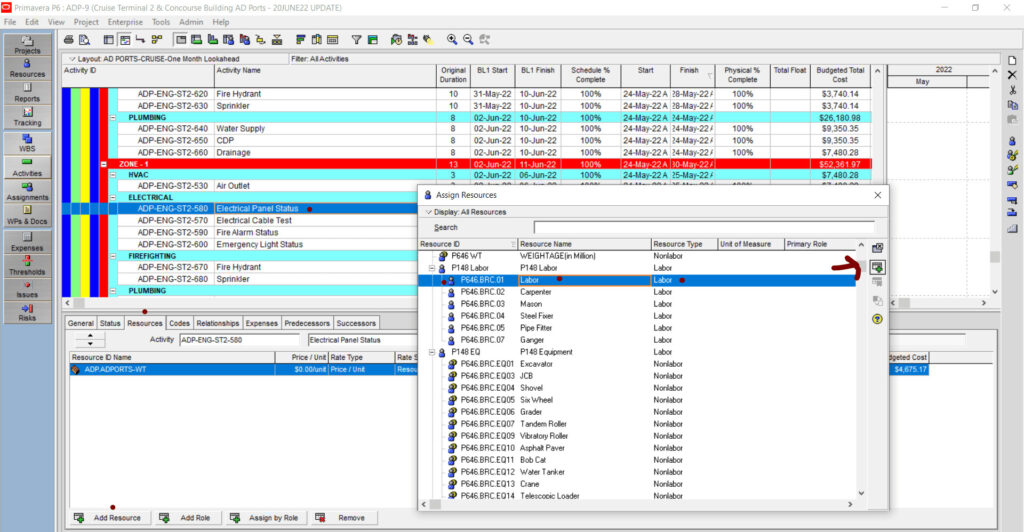
Task: Click the Schedule toolbar icon with clock
Action: click(x=396, y=40)
